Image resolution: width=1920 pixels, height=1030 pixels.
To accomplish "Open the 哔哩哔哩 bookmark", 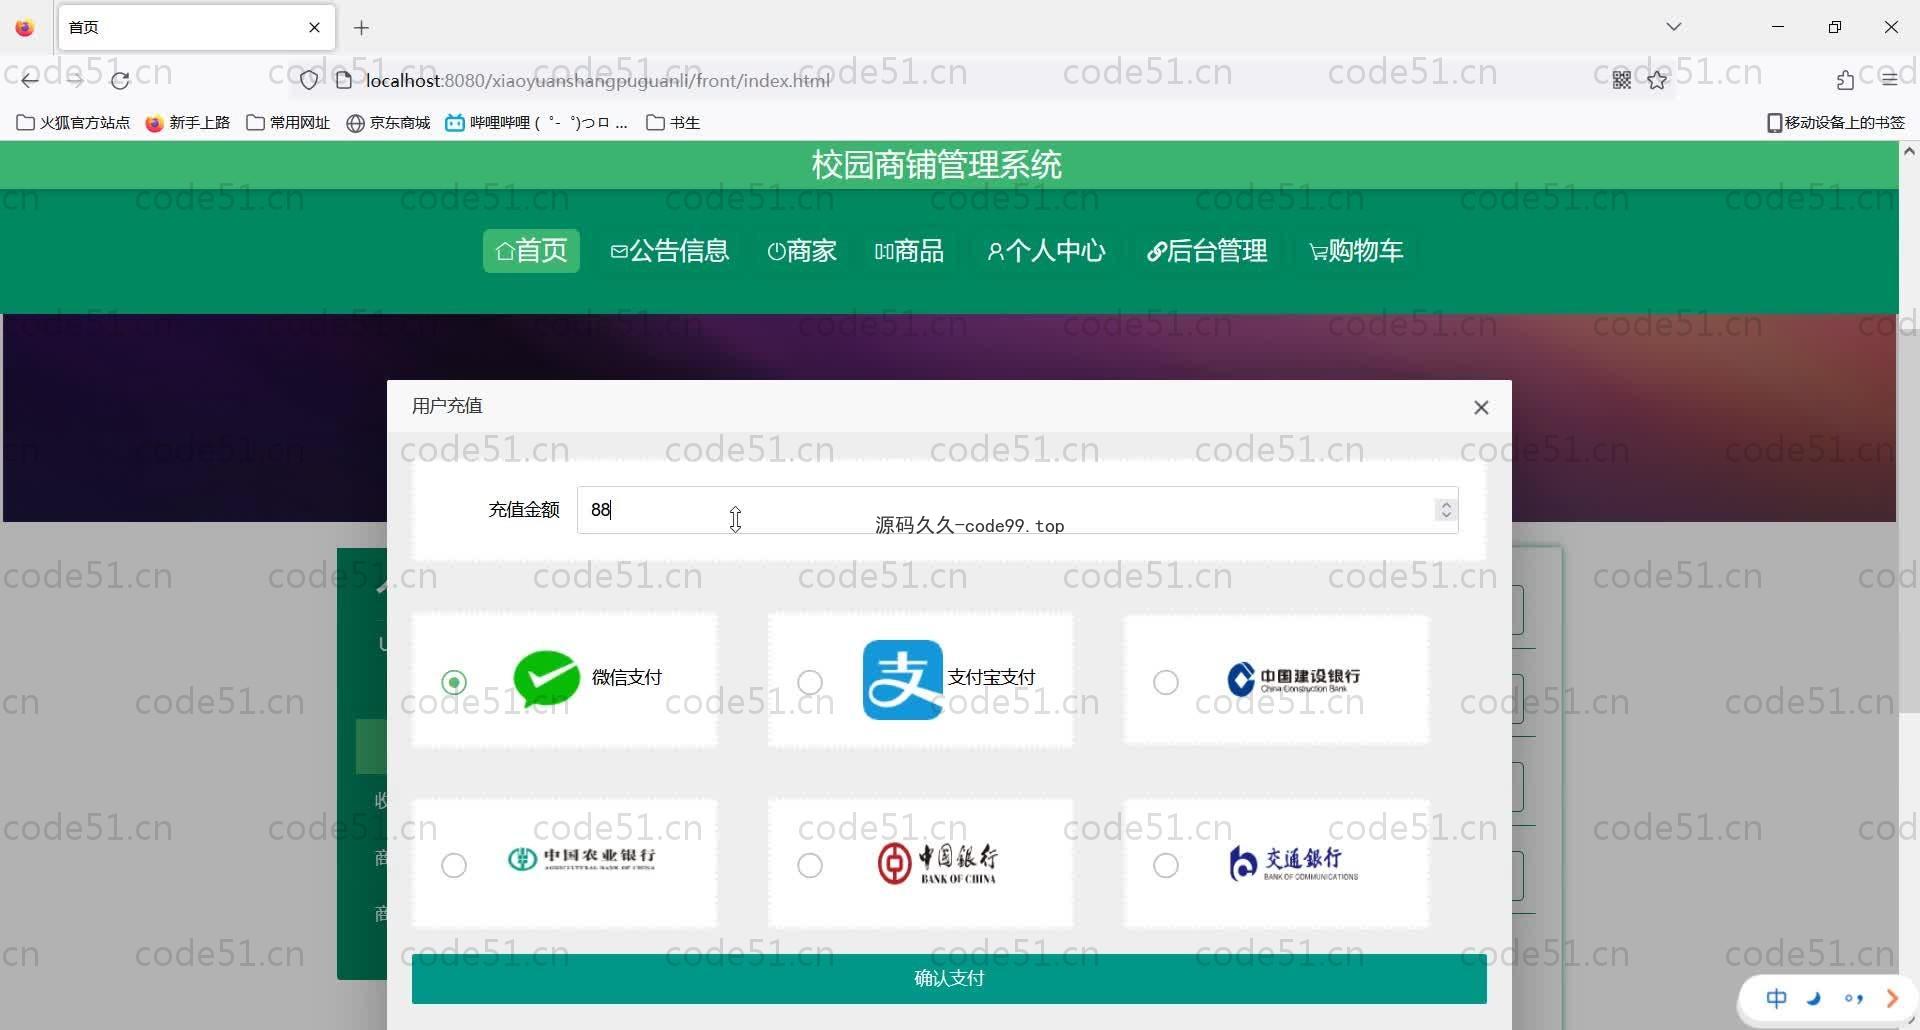I will tap(537, 123).
